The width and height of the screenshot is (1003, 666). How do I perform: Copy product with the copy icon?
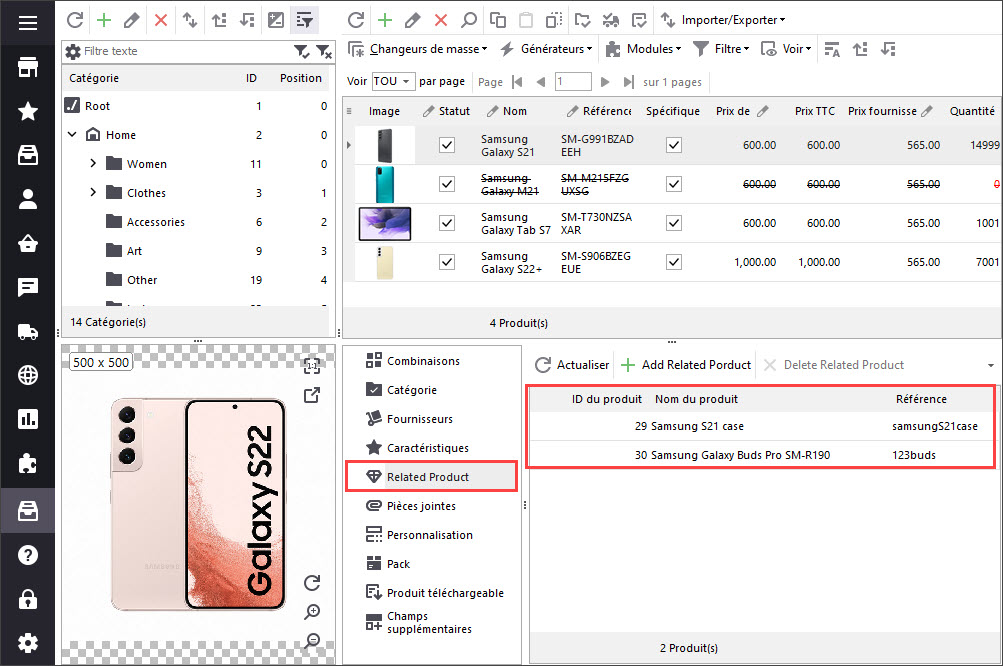point(498,20)
